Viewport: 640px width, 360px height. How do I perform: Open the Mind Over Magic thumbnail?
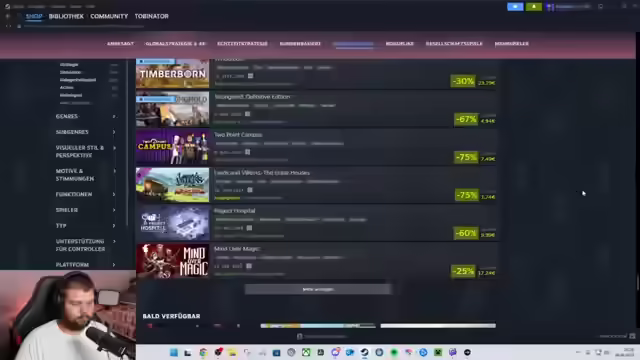[x=172, y=261]
